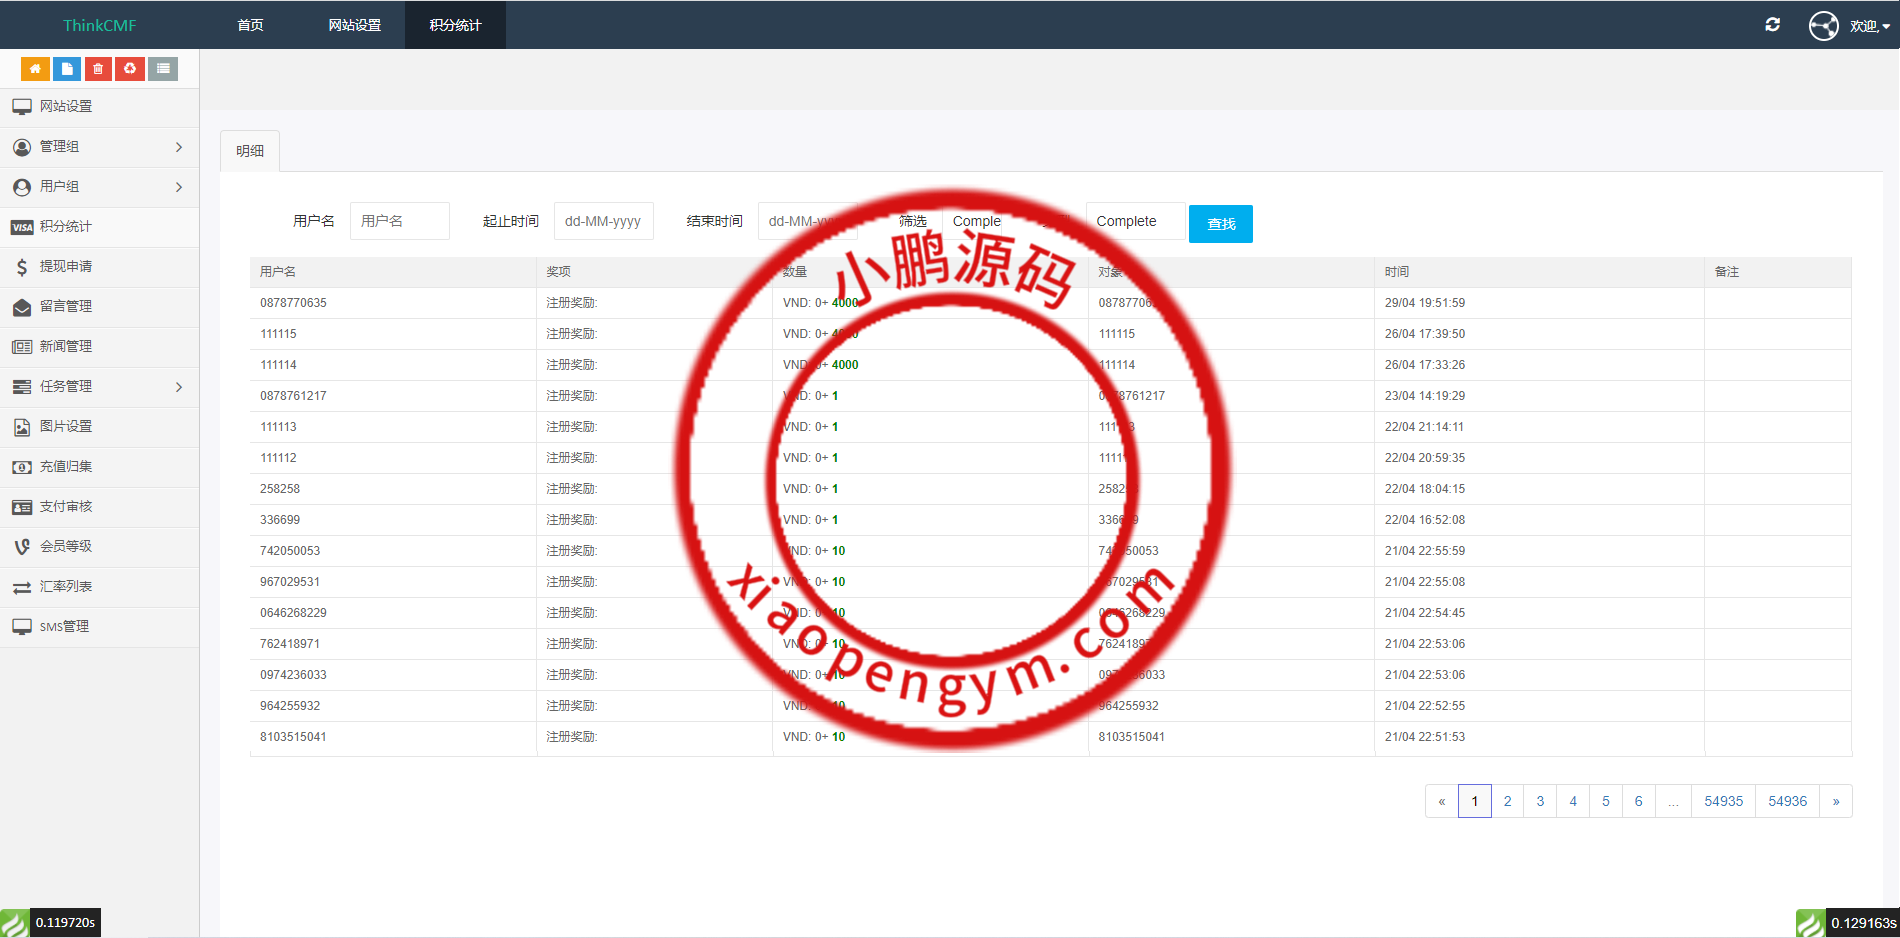Viewport: 1900px width, 938px height.
Task: Open the 汇率列表 exchange rate list
Action: coord(66,587)
